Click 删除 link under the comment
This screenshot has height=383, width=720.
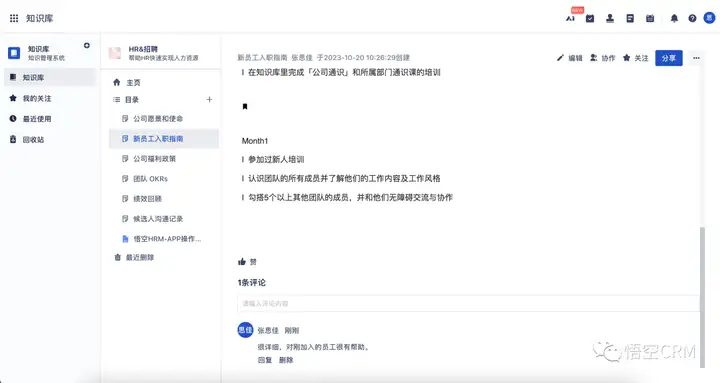click(x=286, y=360)
